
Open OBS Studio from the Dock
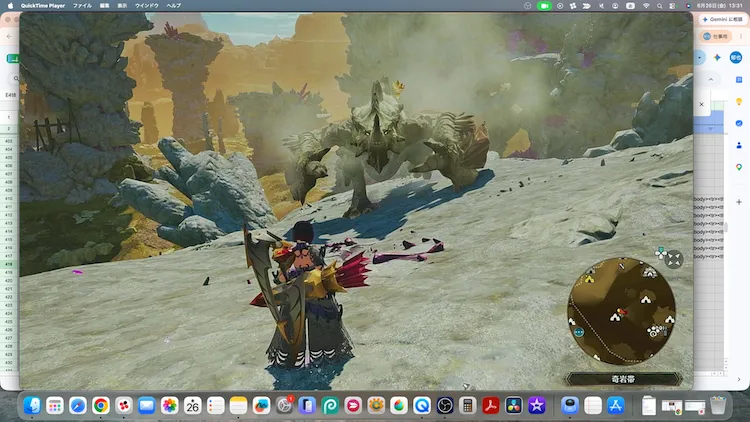(x=445, y=406)
